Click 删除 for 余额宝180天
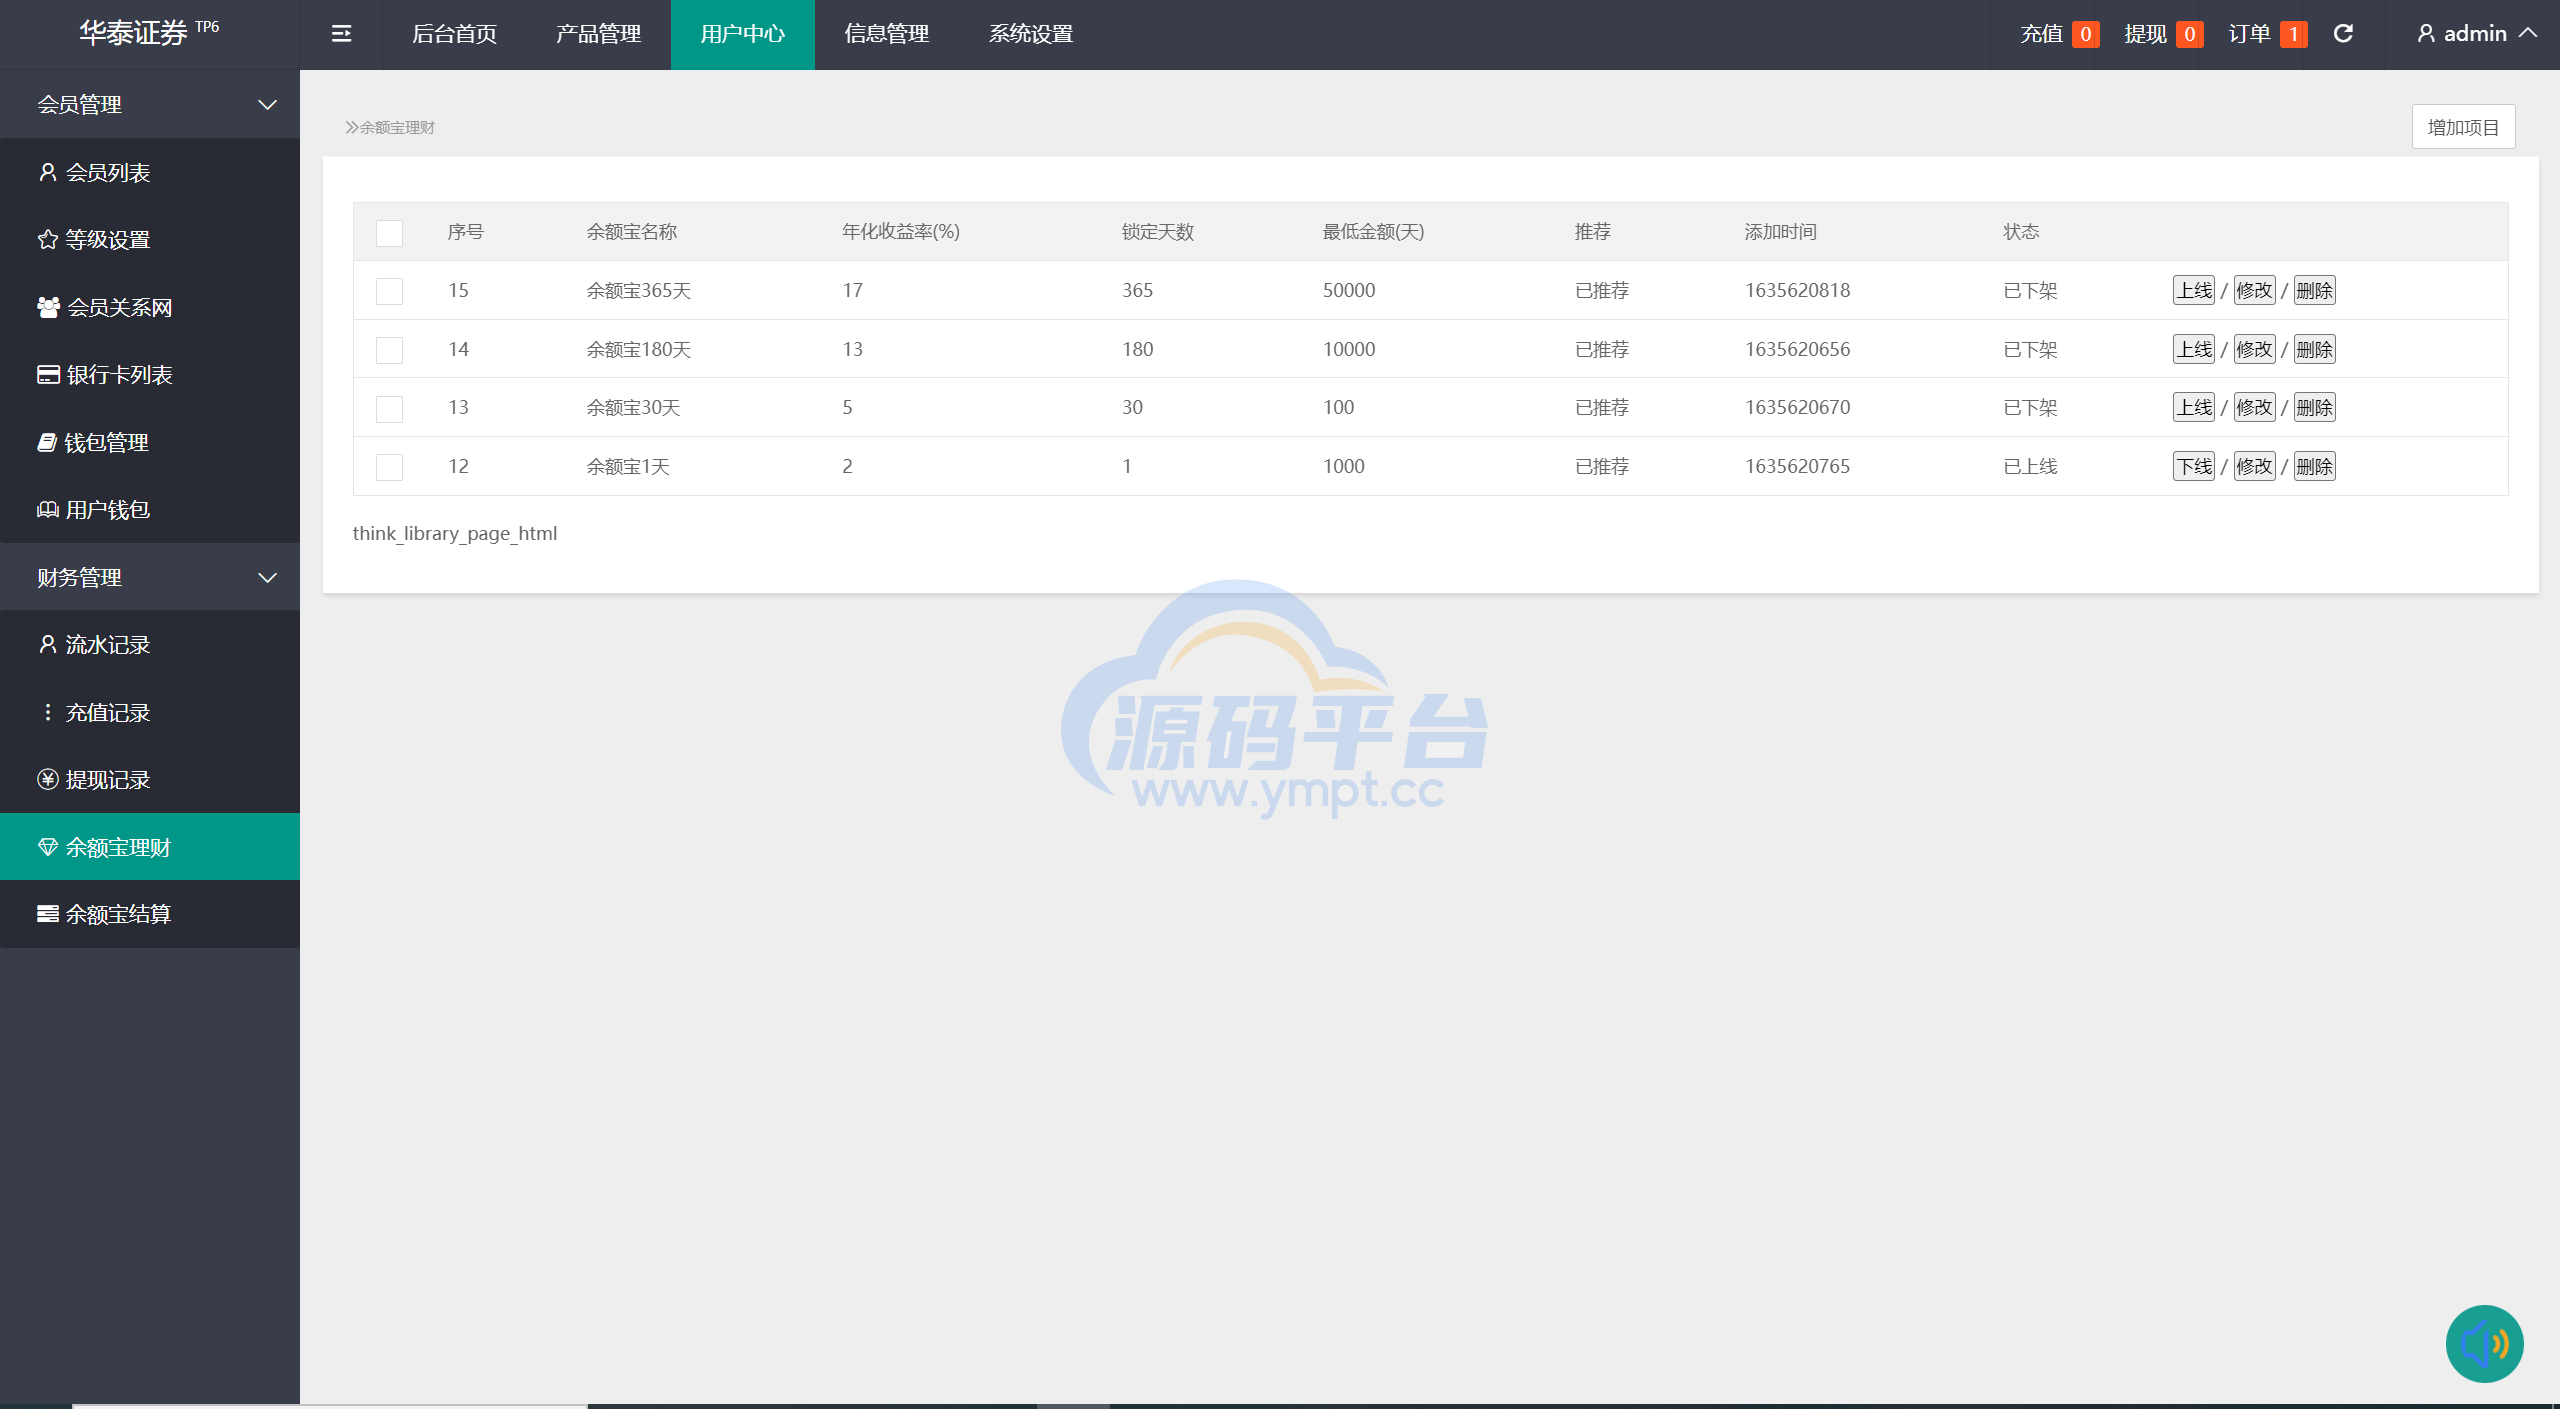 pos(2314,349)
